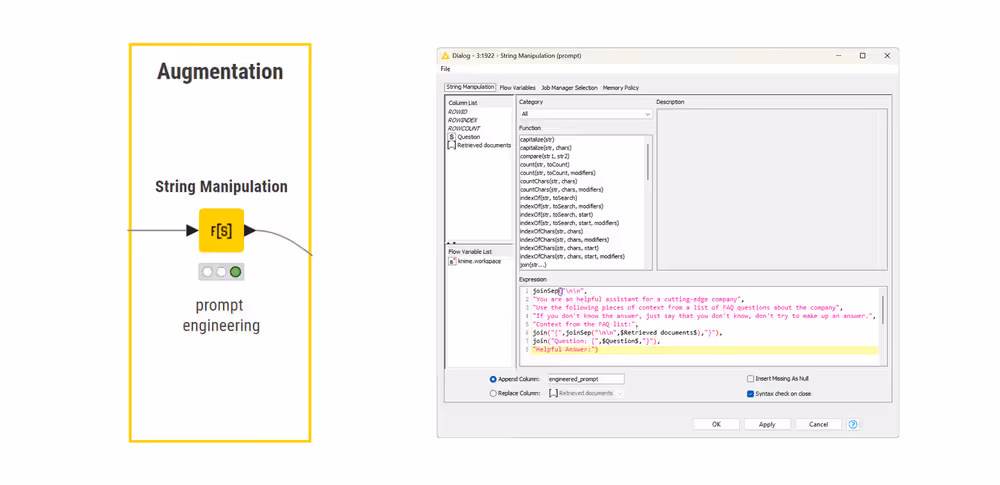Select the Append Column radio button
1000x485 pixels.
[493, 380]
